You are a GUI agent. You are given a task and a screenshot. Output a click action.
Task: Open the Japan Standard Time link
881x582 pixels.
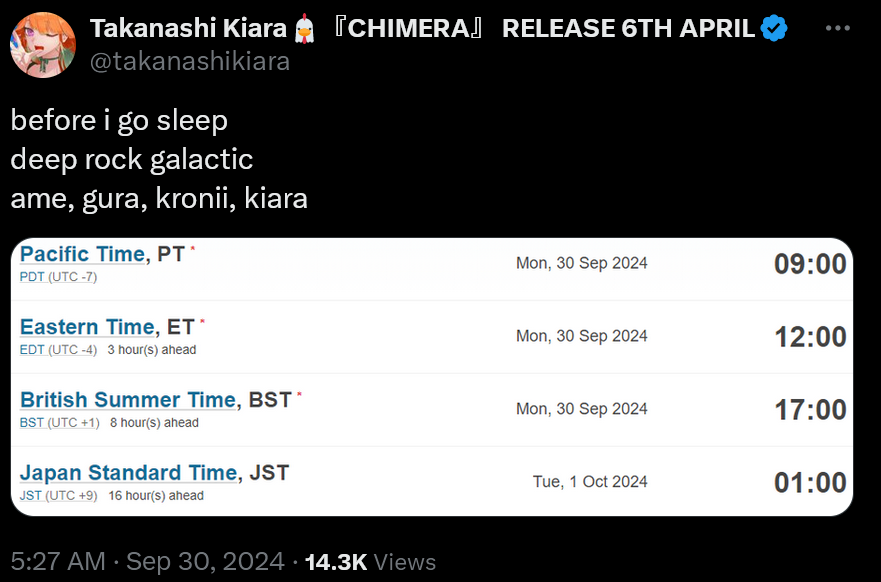(128, 473)
